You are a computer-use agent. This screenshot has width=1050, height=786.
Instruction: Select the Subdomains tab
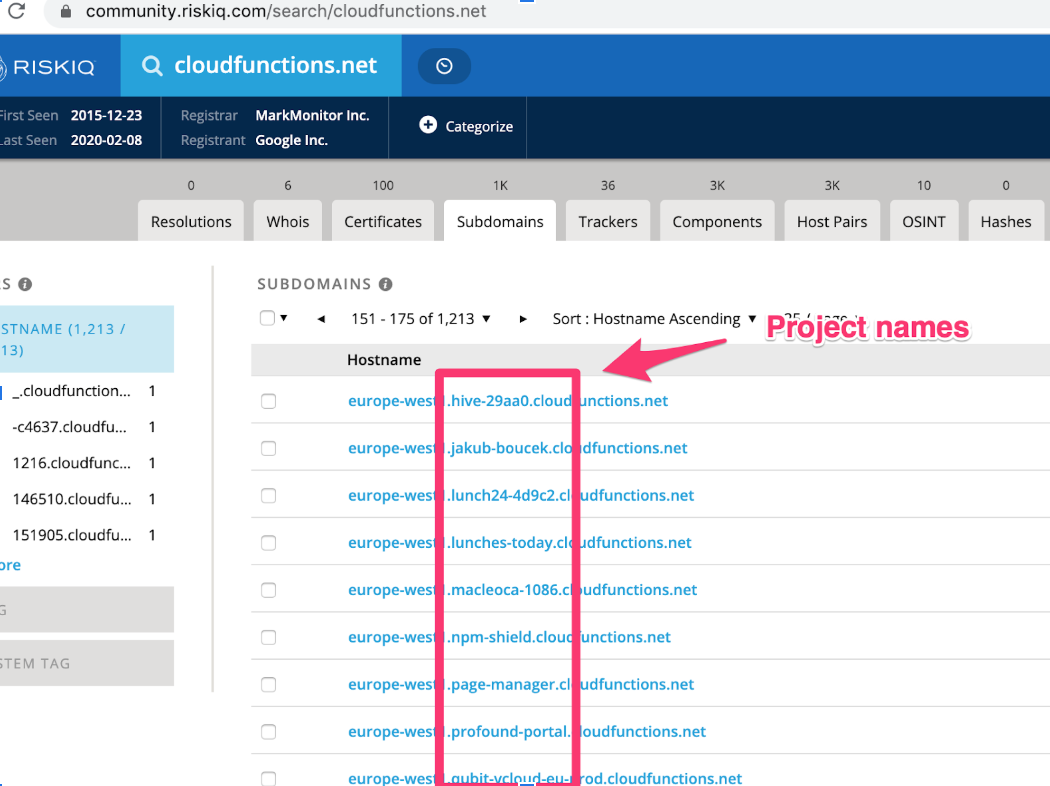click(500, 221)
